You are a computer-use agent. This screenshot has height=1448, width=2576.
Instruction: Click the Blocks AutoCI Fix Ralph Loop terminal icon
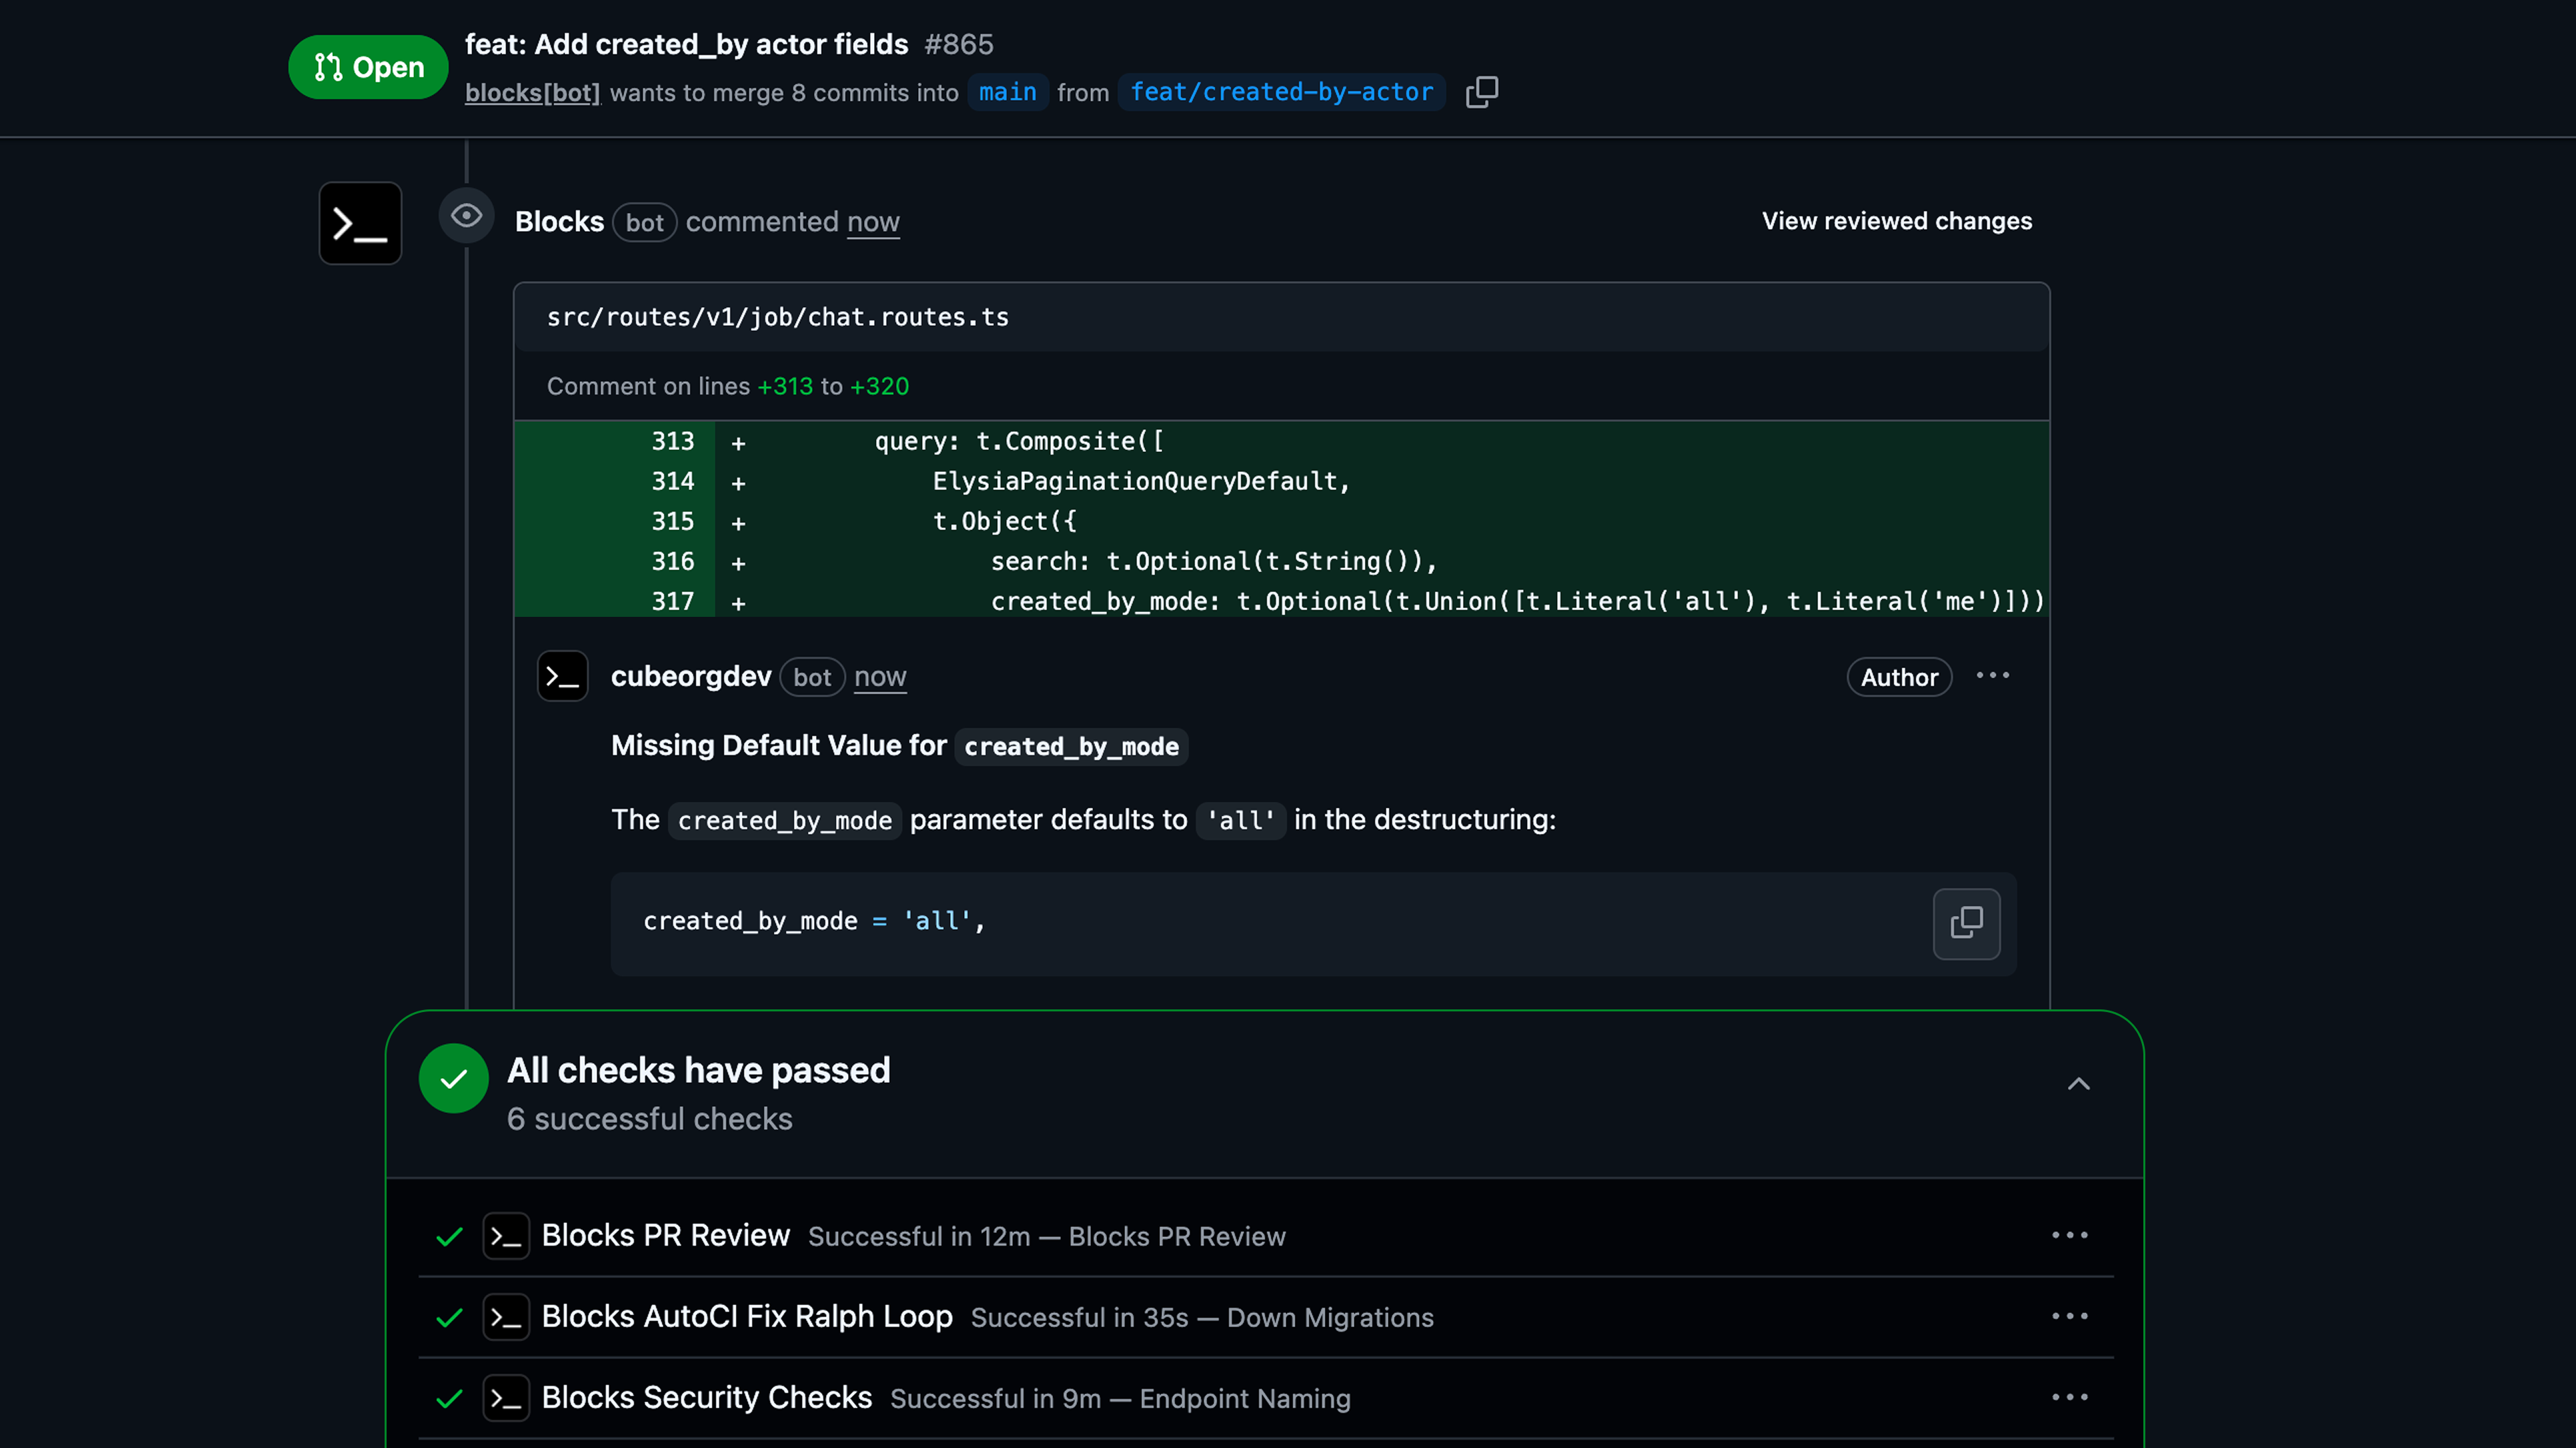507,1317
